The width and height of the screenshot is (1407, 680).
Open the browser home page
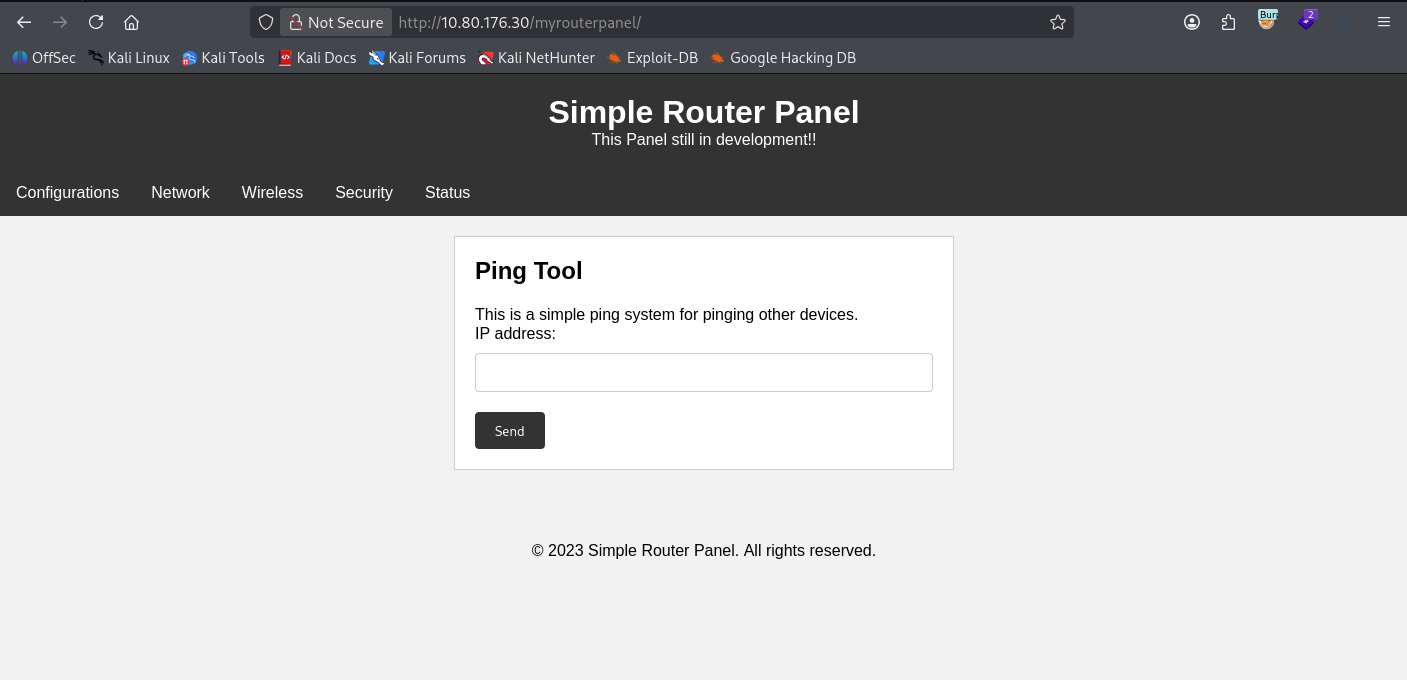point(132,22)
